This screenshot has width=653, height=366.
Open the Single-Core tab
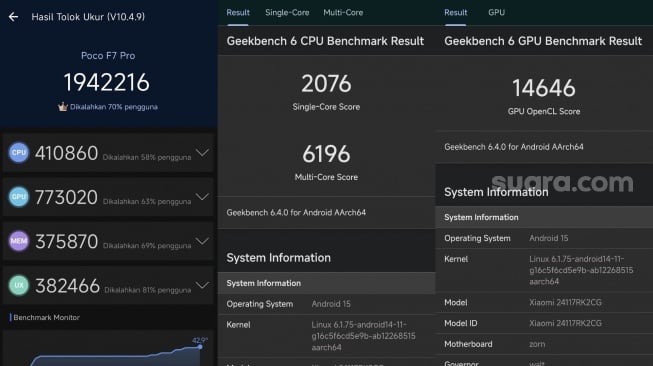pyautogui.click(x=287, y=12)
